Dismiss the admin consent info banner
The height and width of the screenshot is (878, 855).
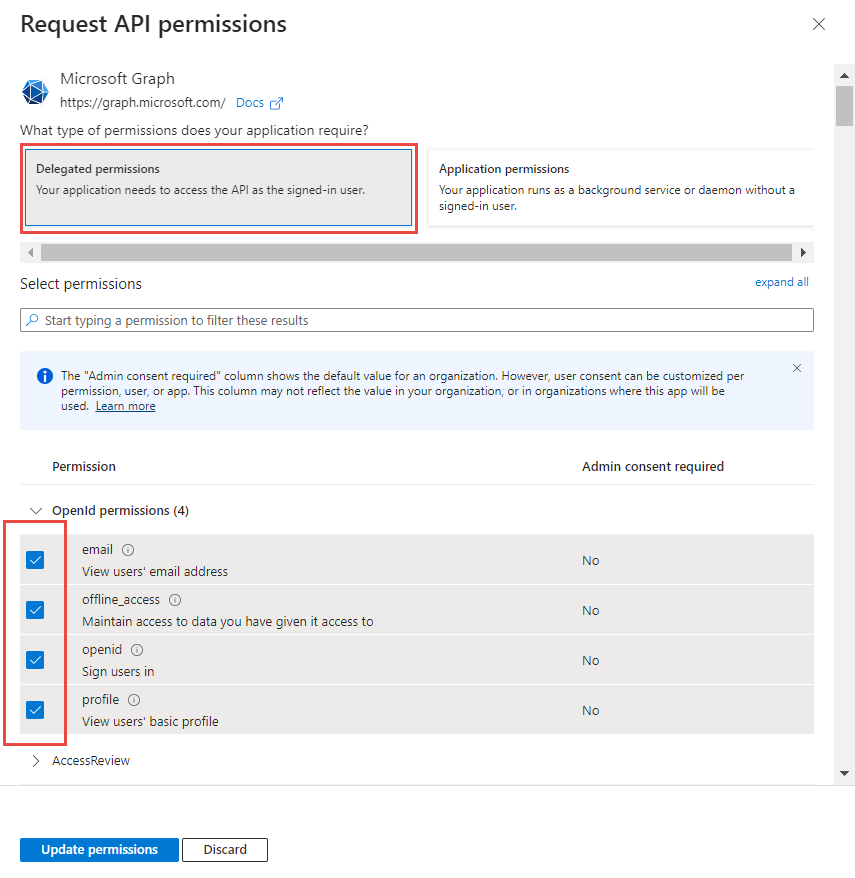tap(797, 368)
